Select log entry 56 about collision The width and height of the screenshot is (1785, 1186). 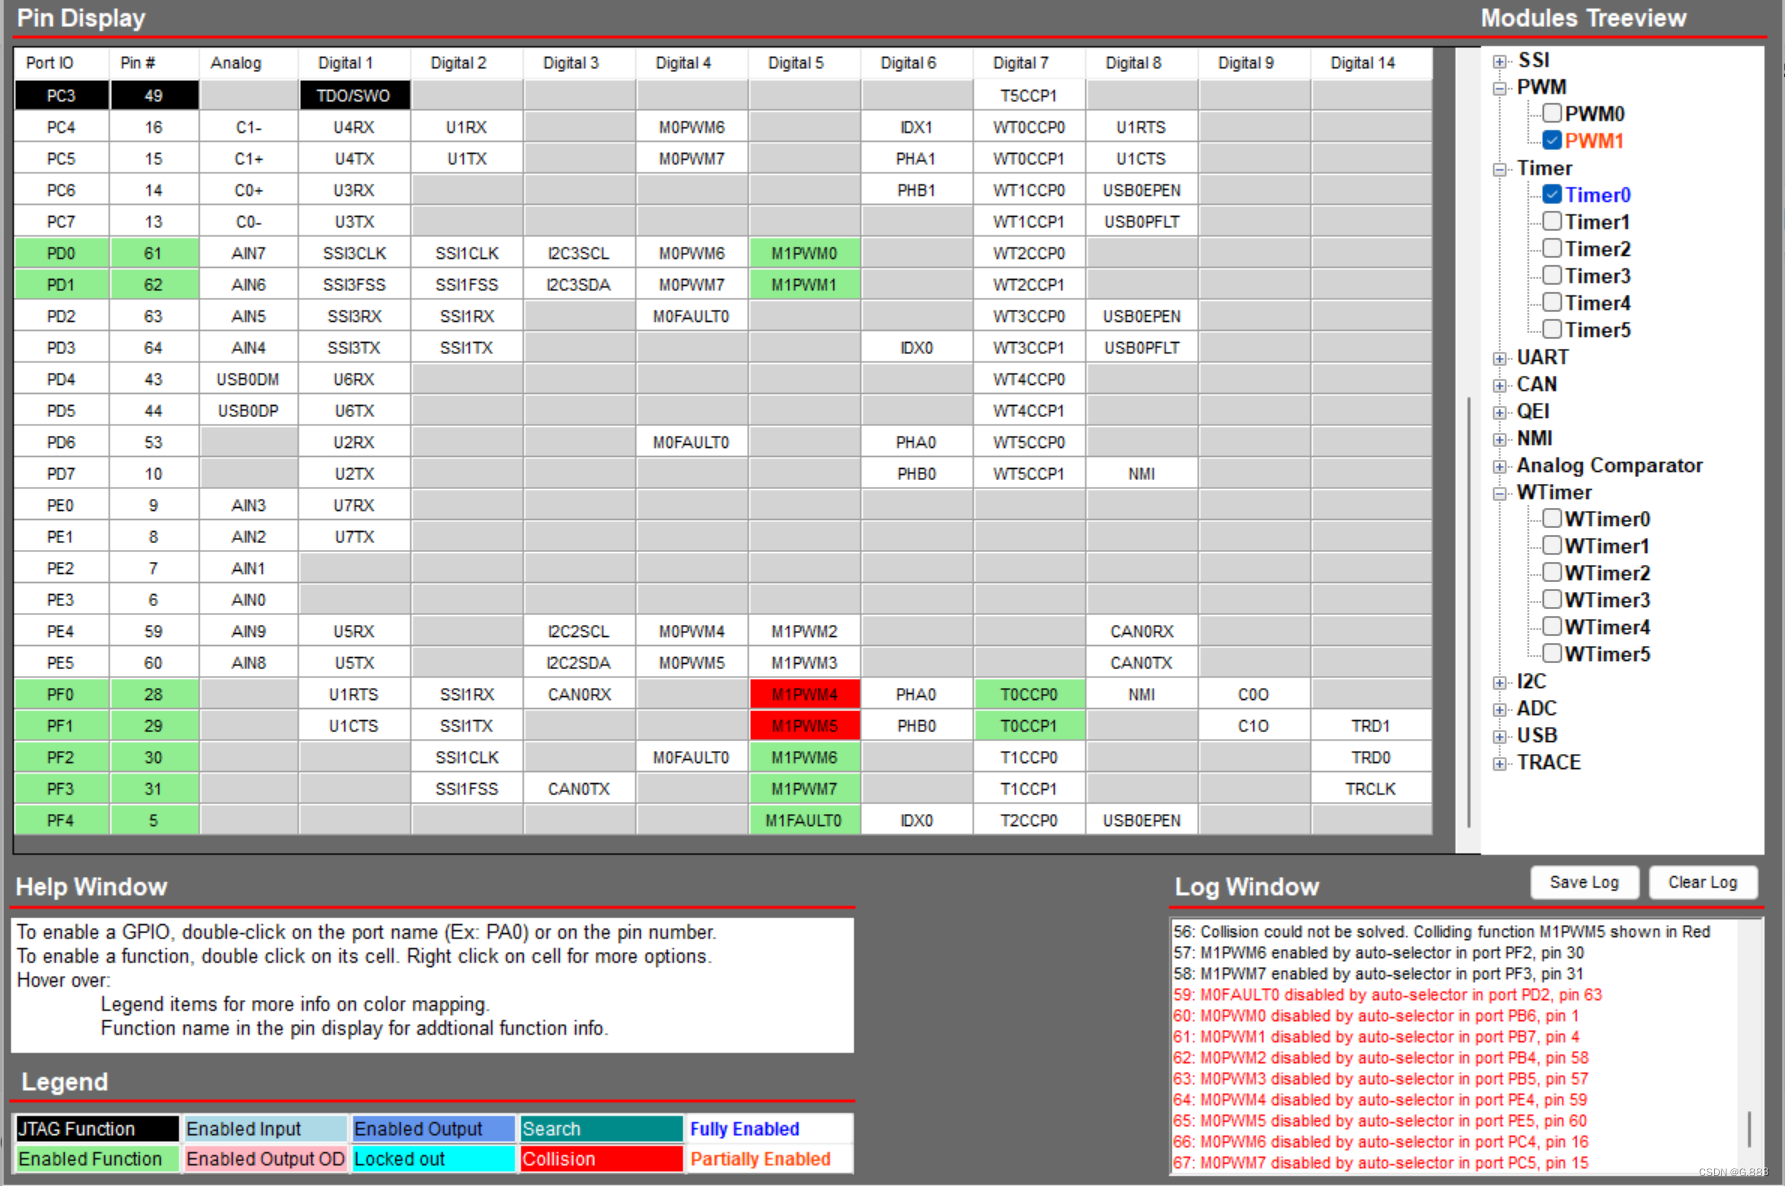click(1442, 931)
